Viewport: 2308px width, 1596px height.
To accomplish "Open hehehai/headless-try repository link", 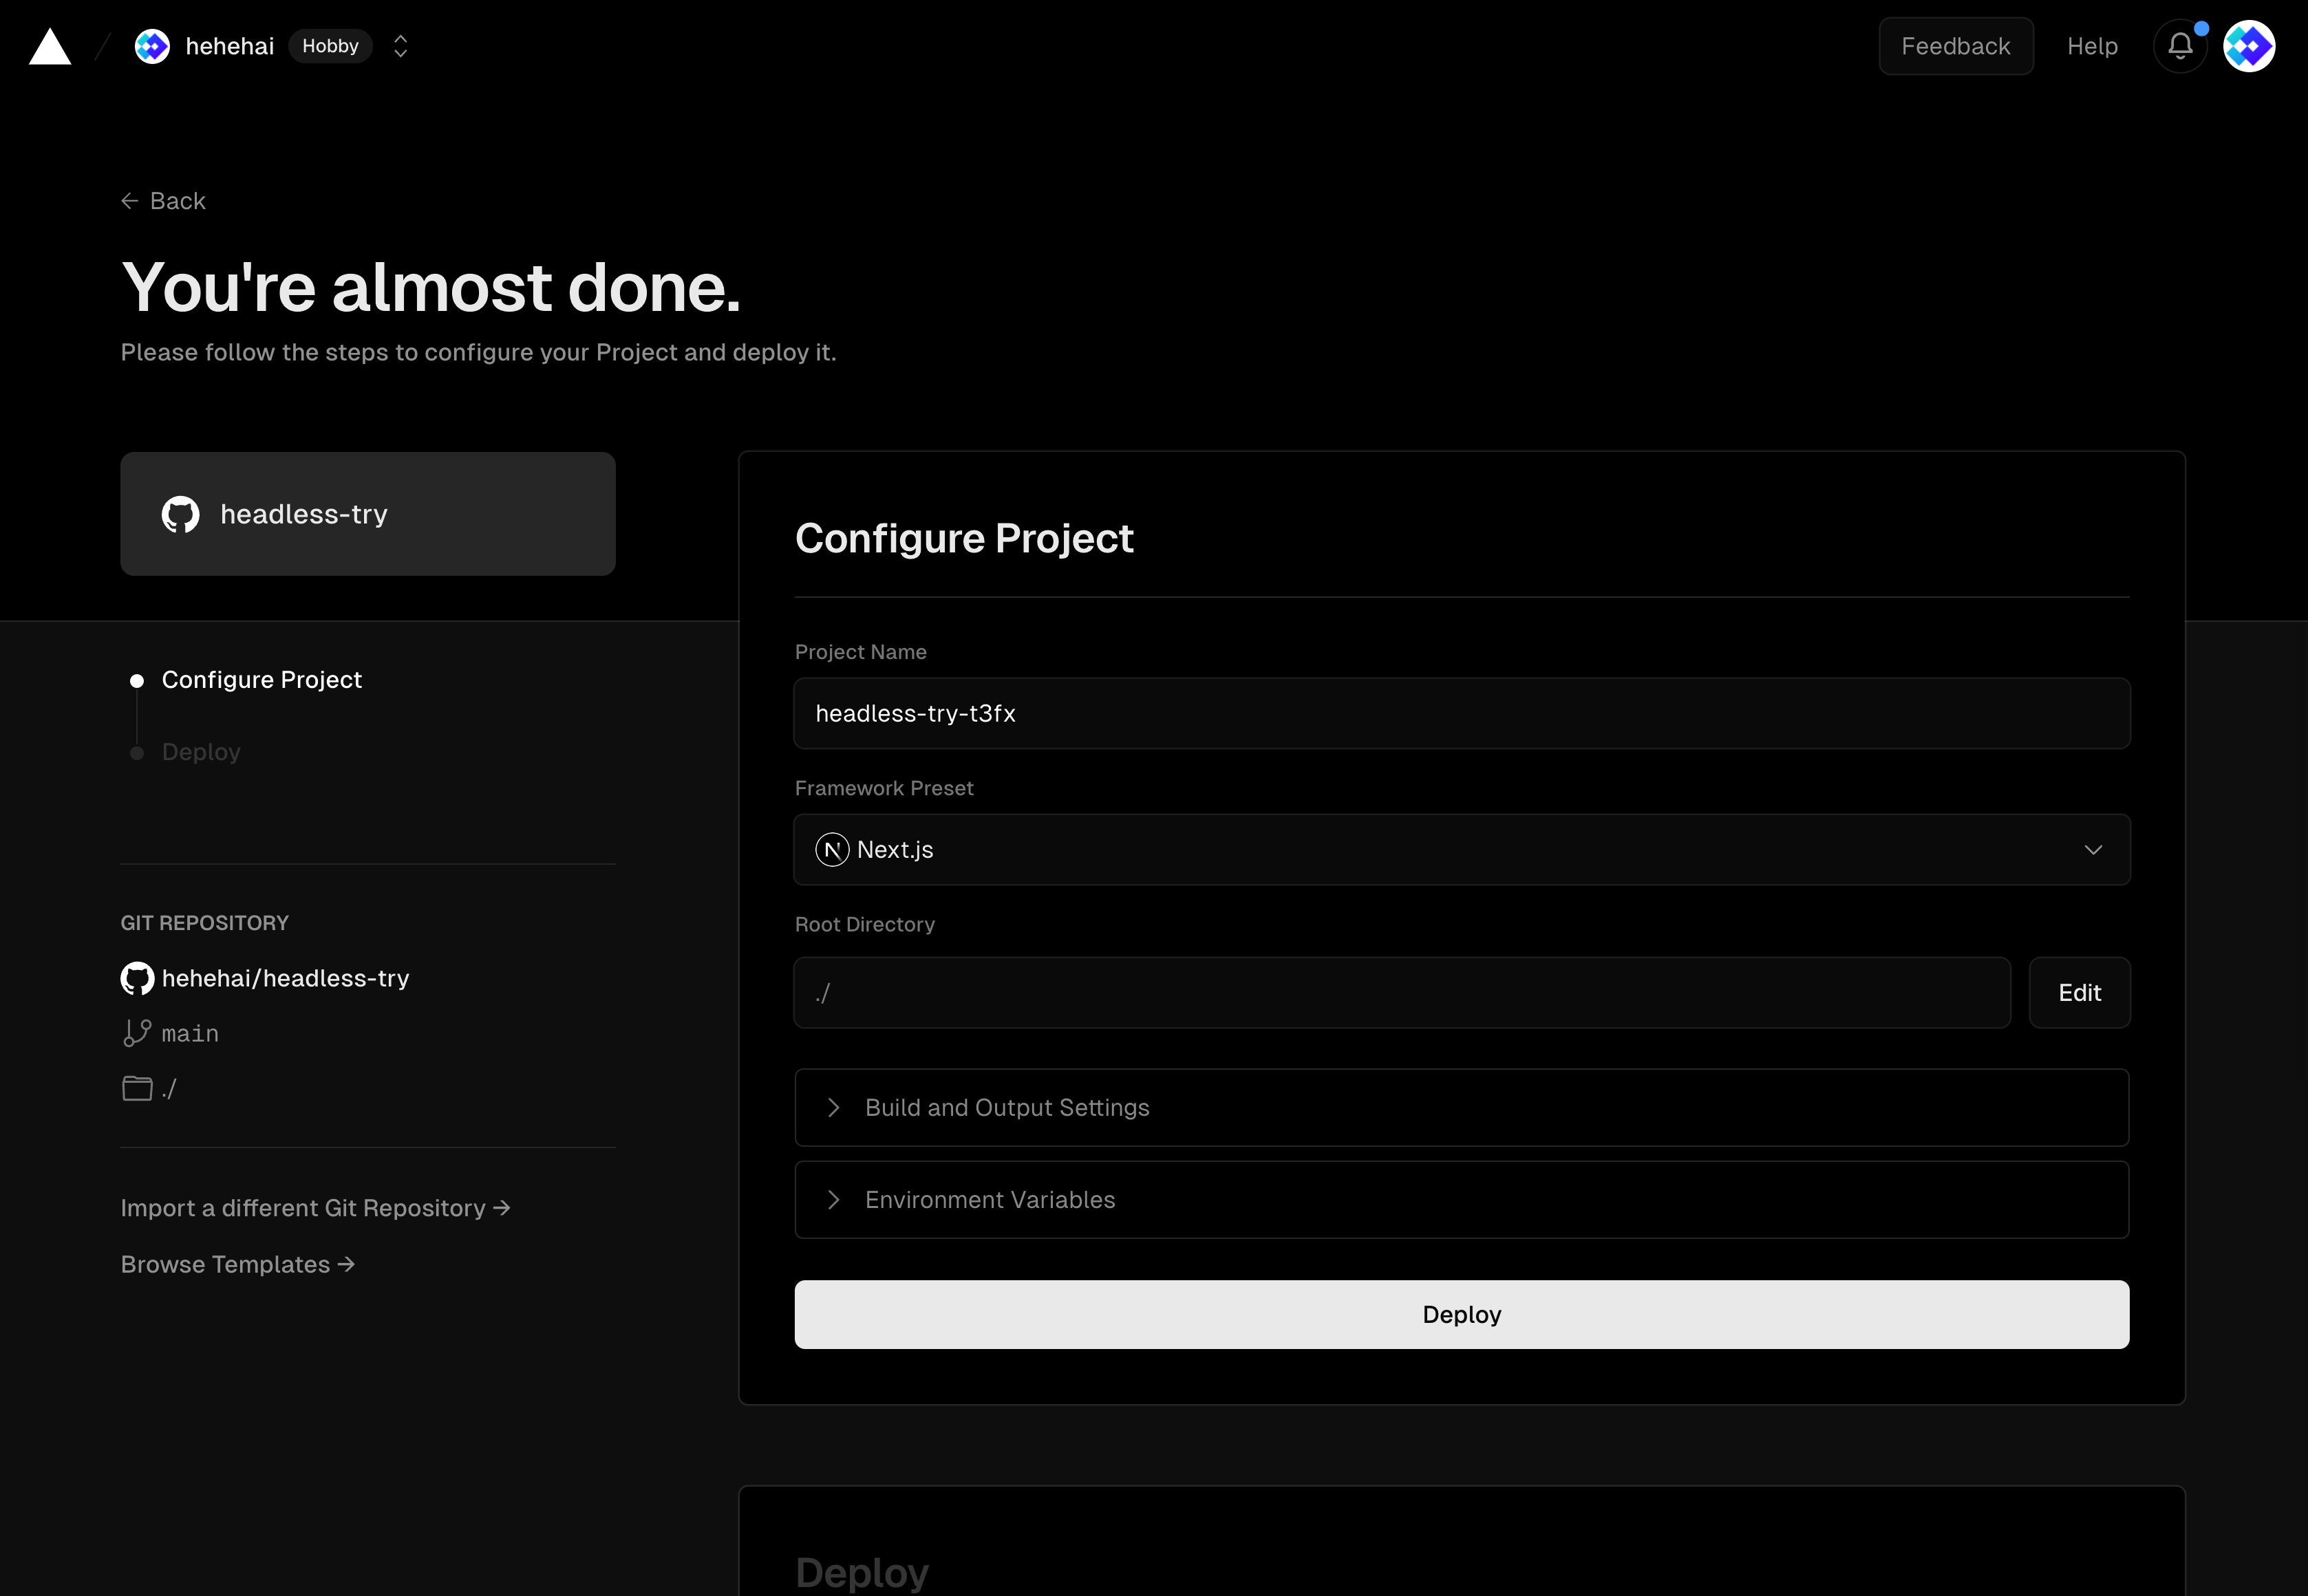I will [x=285, y=978].
